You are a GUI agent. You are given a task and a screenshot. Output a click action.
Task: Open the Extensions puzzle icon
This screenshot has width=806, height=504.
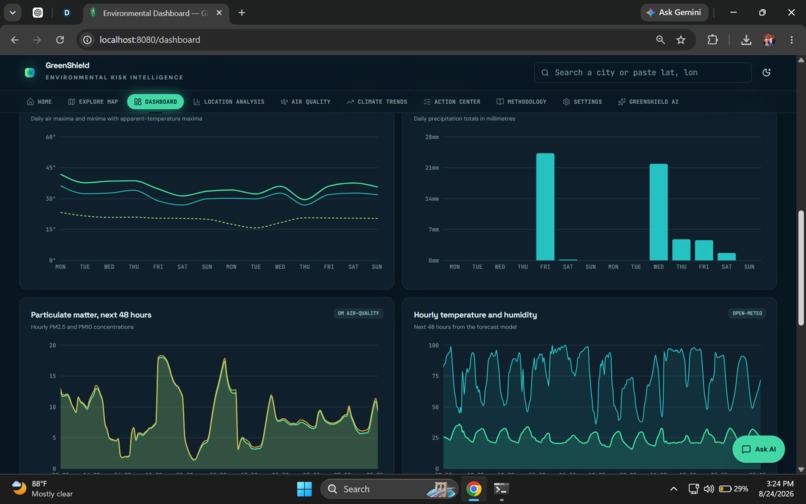coord(712,40)
